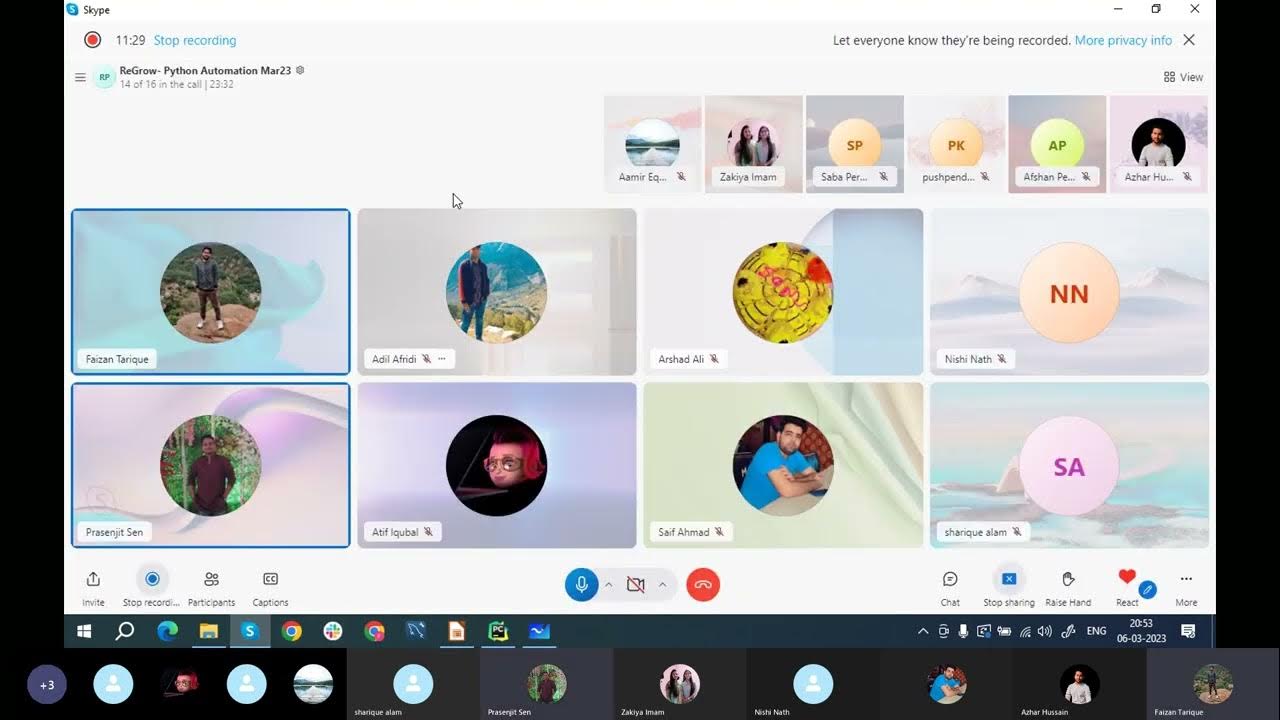The height and width of the screenshot is (720, 1280).
Task: Send a heart React
Action: (x=1127, y=577)
